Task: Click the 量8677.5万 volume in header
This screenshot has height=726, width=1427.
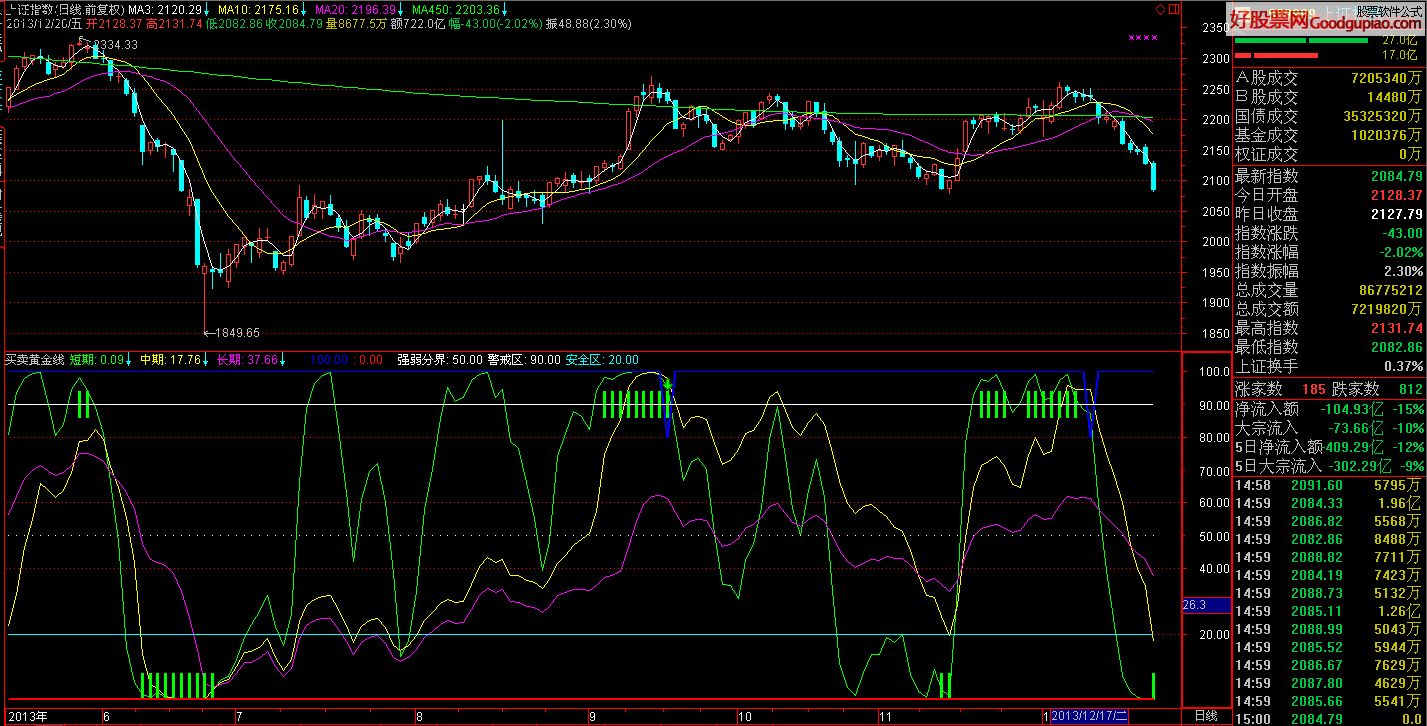Action: pos(357,23)
